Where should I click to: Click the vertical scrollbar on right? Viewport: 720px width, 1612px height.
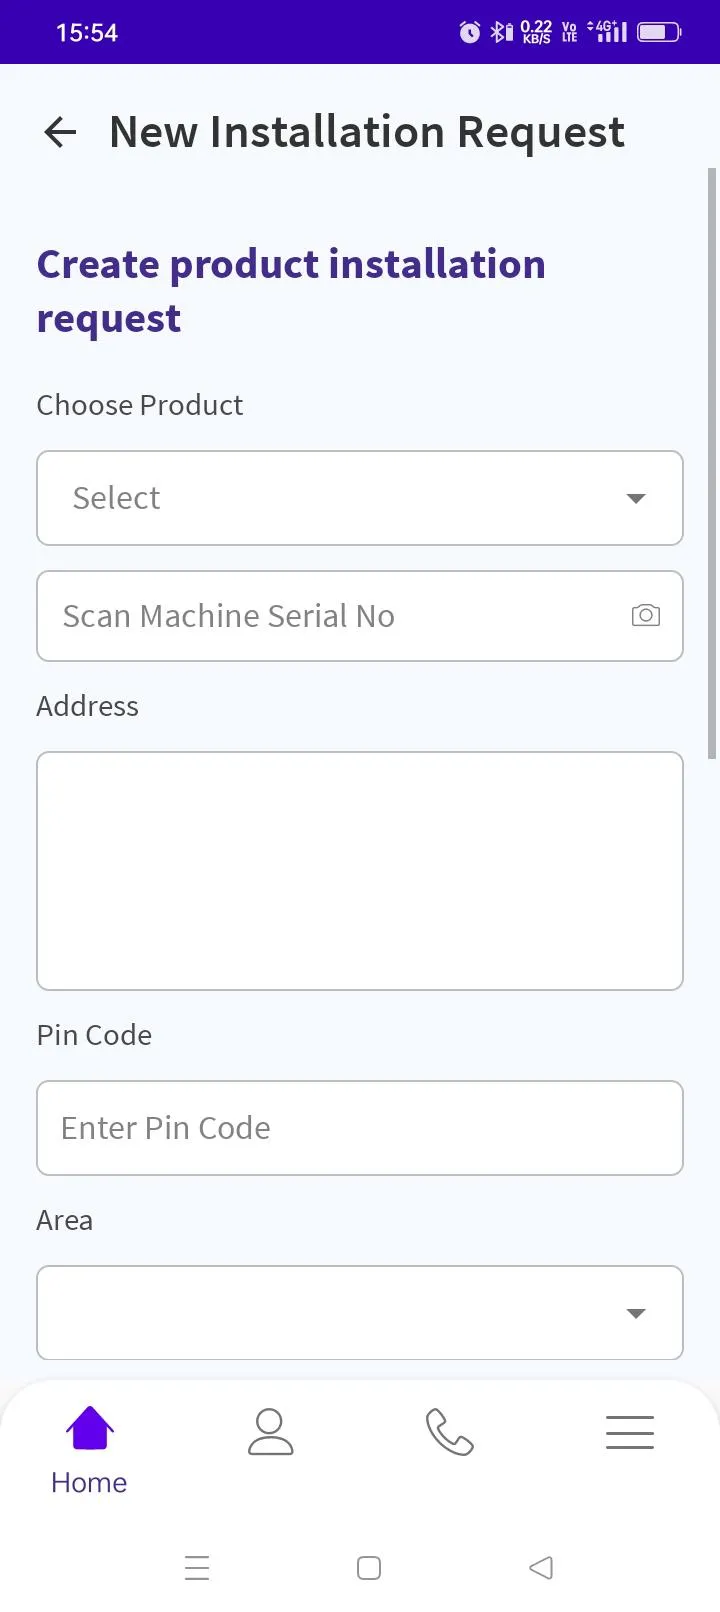tap(712, 460)
